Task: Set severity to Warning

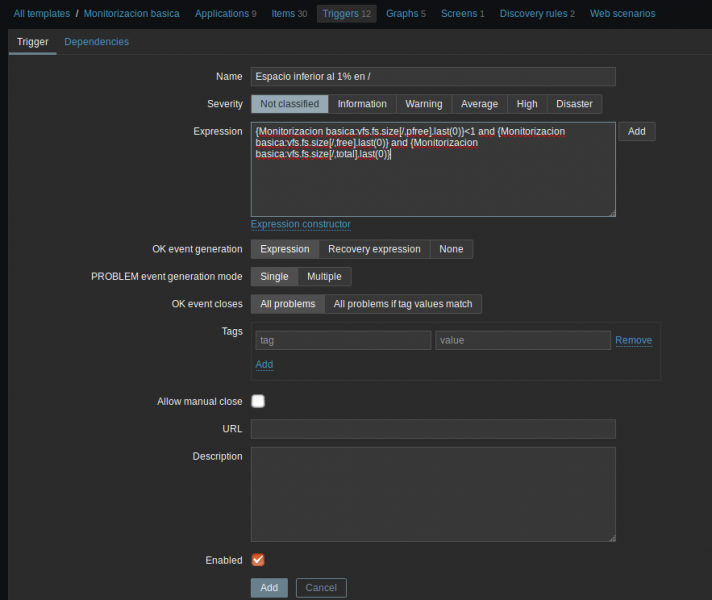Action: (x=424, y=104)
